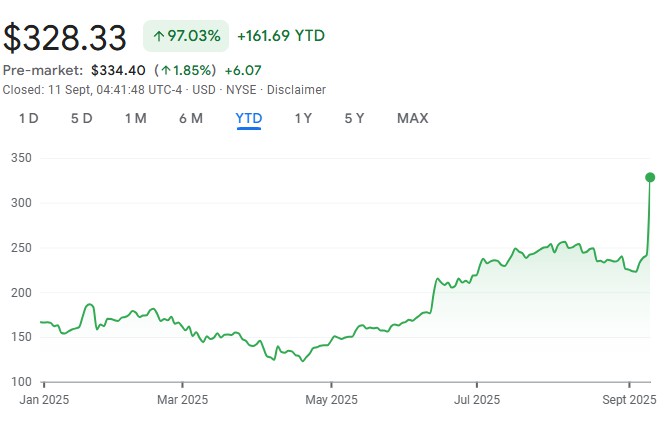Click the 350 y-axis value label
The width and height of the screenshot is (669, 423).
(22, 158)
